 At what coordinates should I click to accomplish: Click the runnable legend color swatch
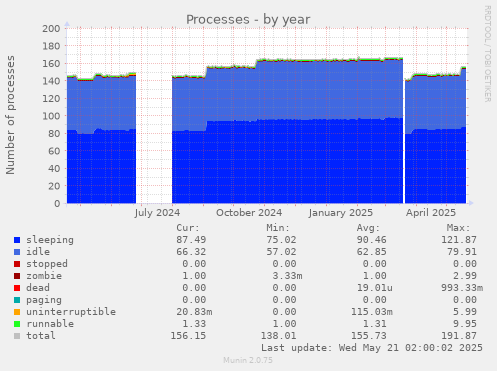pos(17,324)
